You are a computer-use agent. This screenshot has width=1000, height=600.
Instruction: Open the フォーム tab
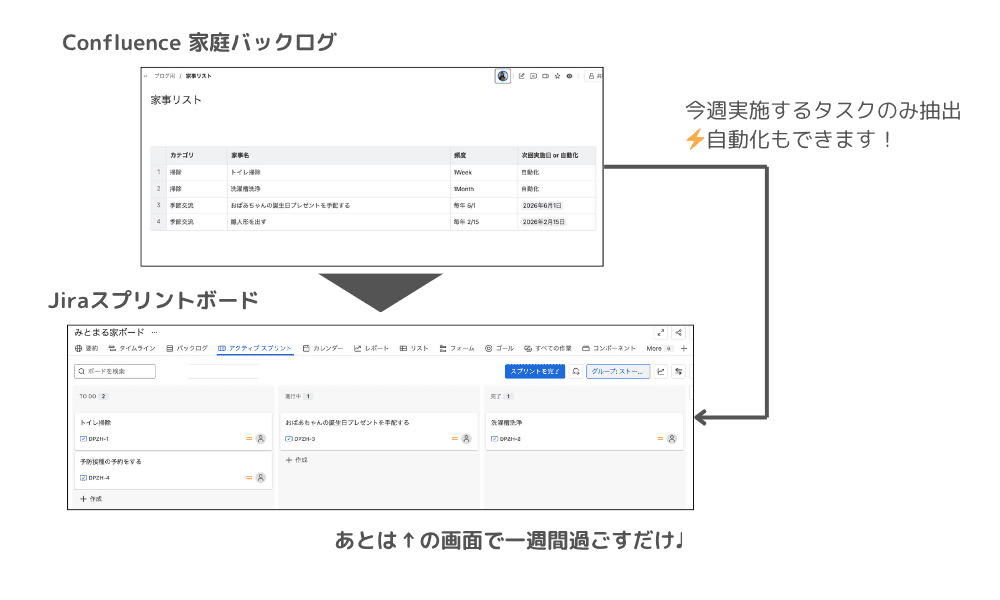(x=457, y=348)
